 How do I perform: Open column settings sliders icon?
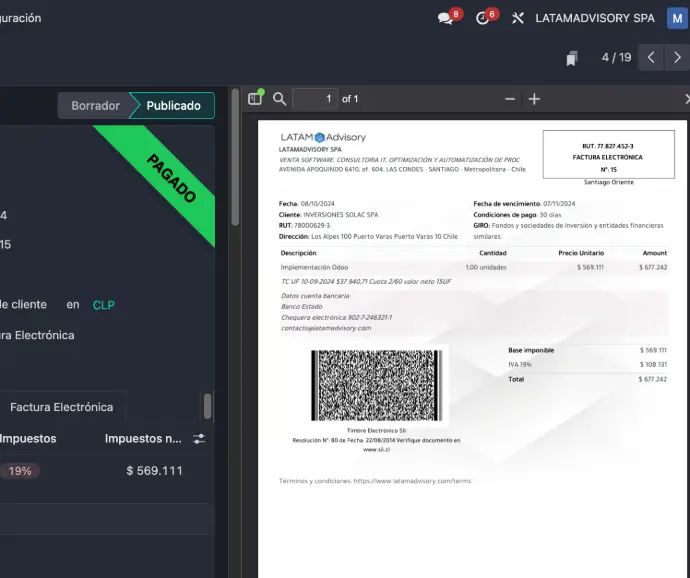tap(199, 438)
